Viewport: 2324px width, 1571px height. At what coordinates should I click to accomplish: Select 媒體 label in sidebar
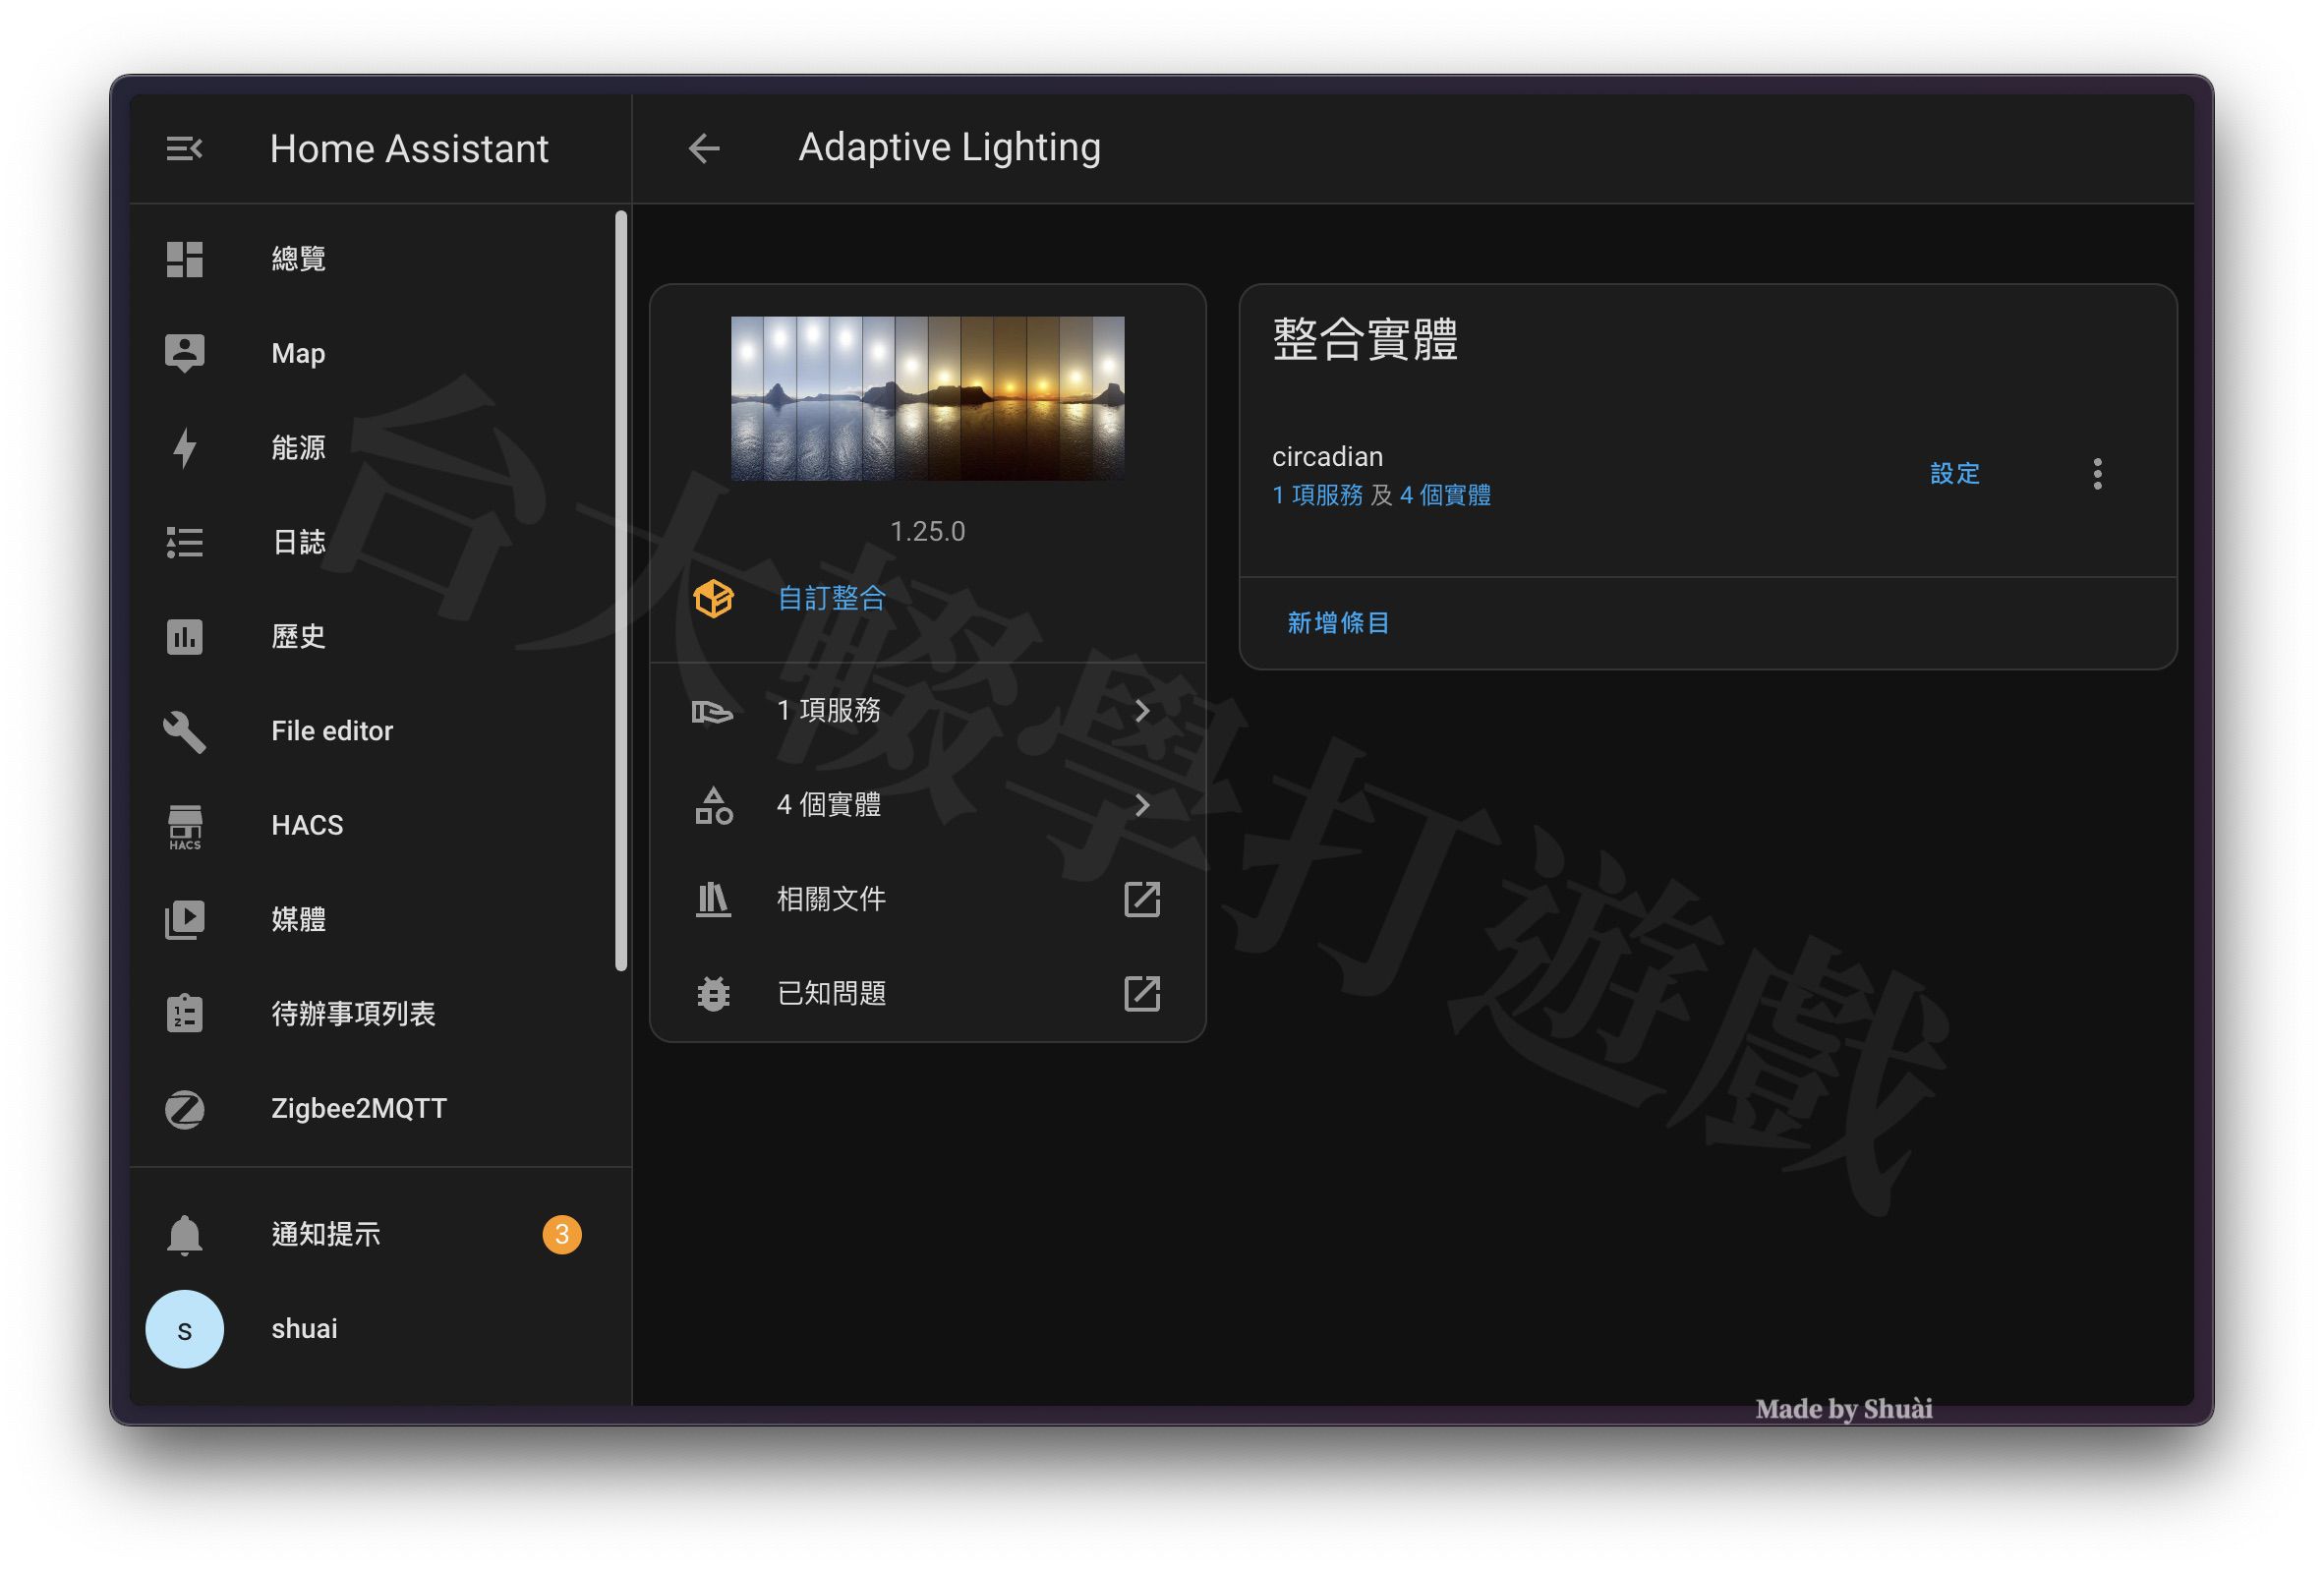click(298, 920)
